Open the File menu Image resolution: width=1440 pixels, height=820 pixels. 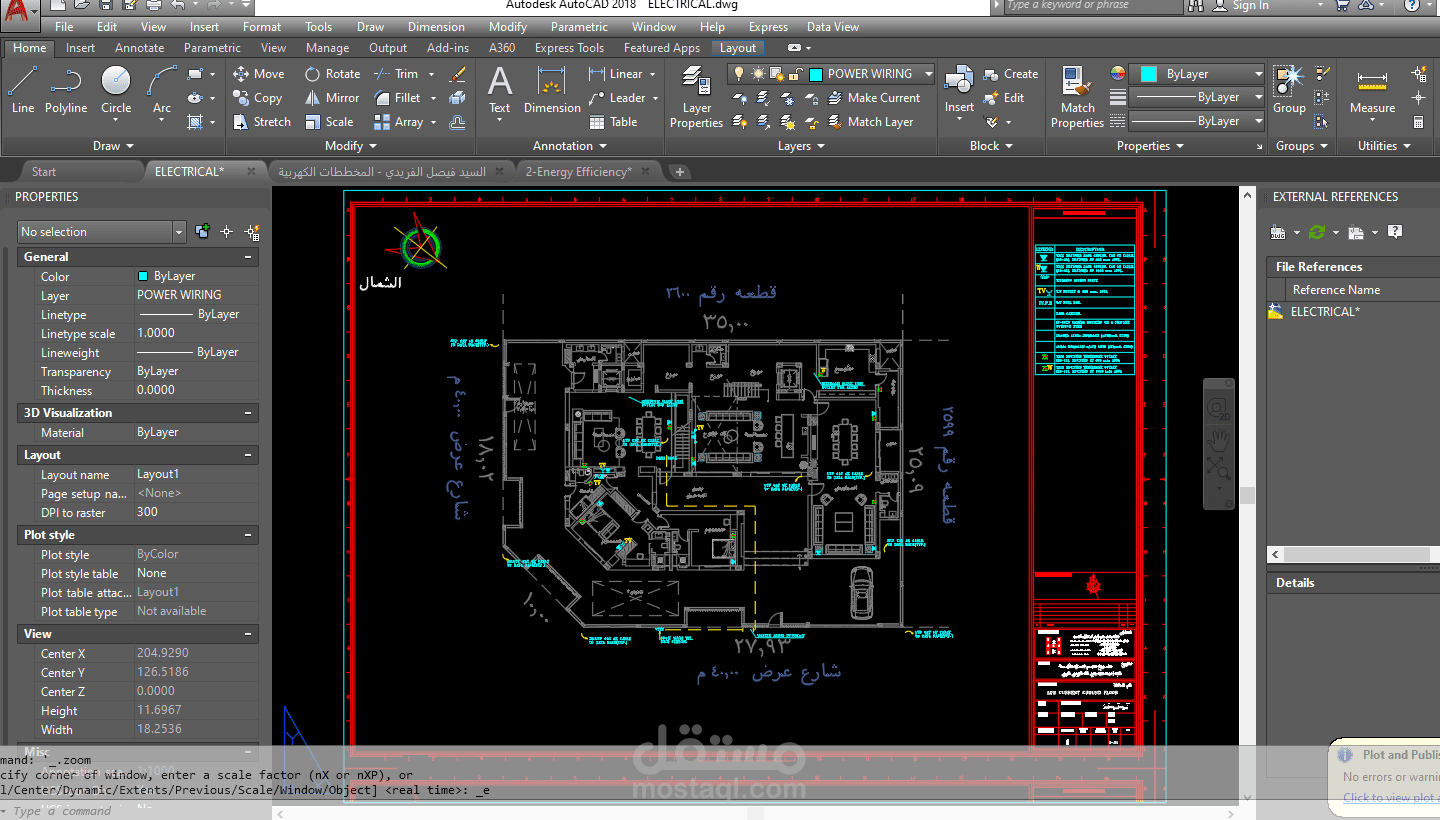click(x=64, y=27)
